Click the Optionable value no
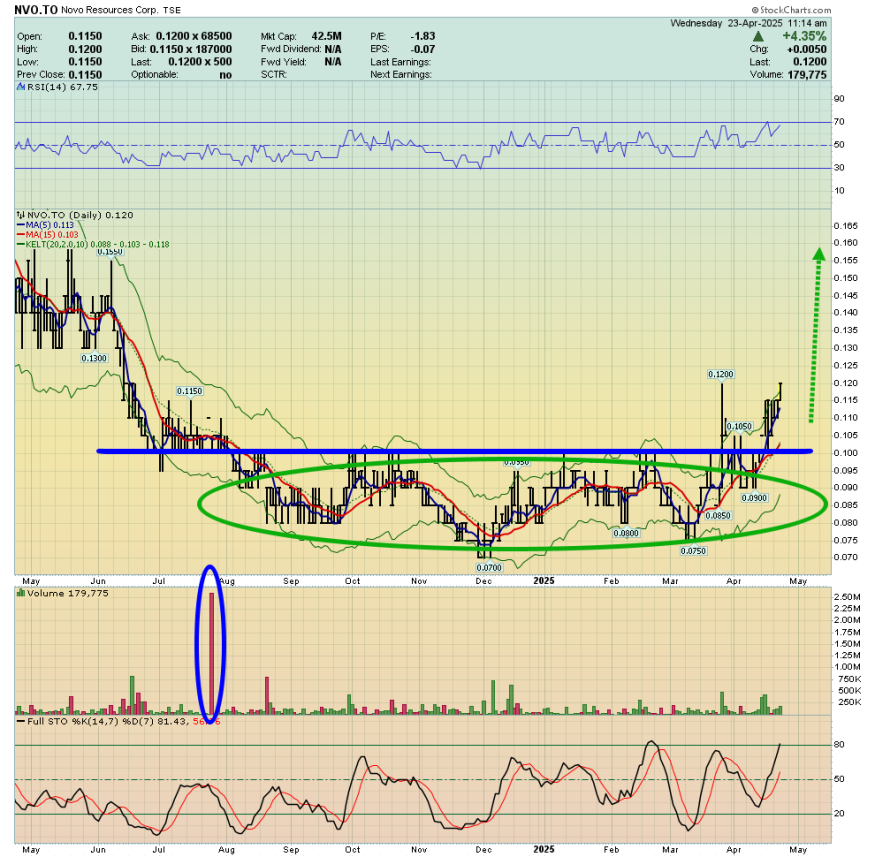This screenshot has height=857, width=875. click(x=225, y=75)
